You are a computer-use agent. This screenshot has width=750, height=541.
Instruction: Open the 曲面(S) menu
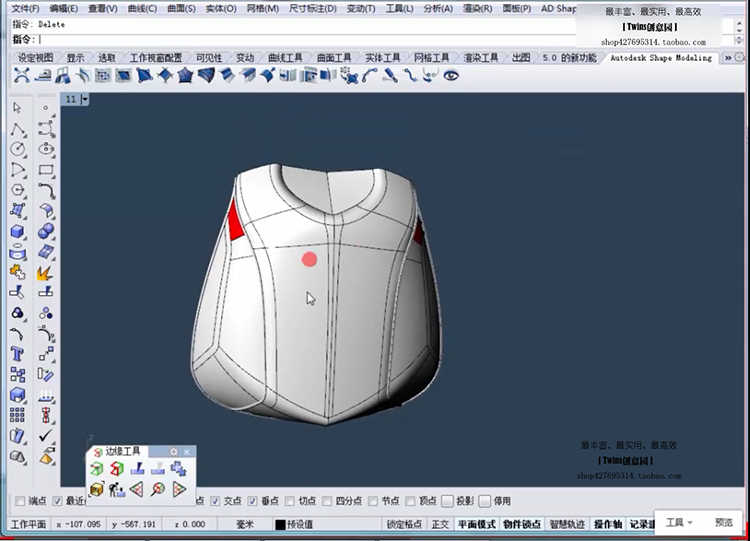181,8
